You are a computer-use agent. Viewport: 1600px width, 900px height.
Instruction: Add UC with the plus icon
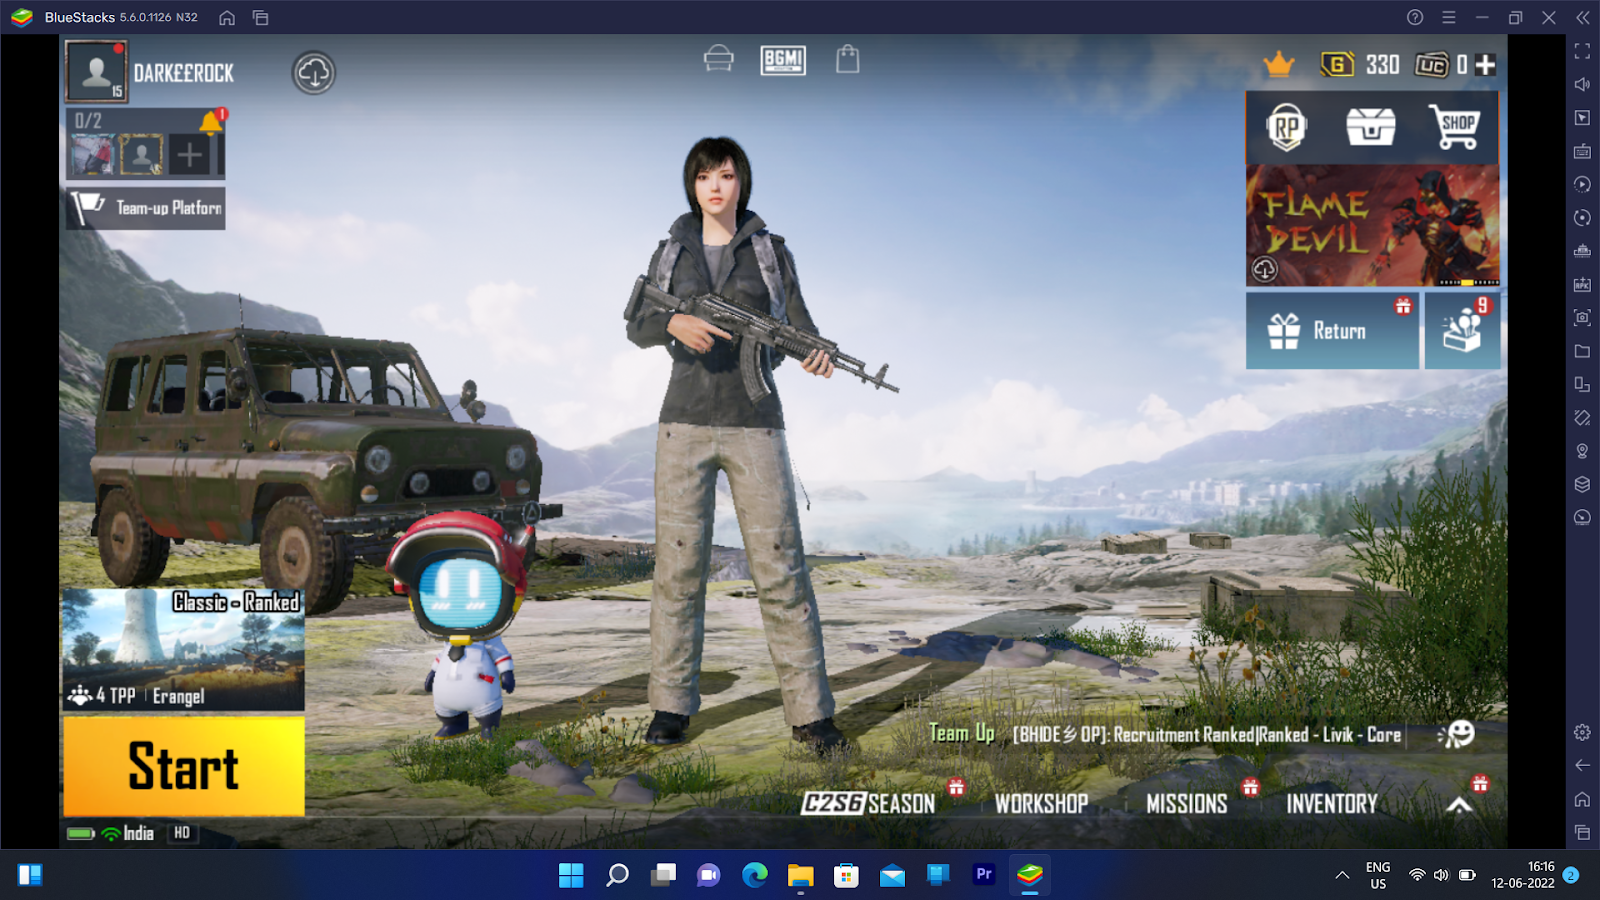(1486, 65)
